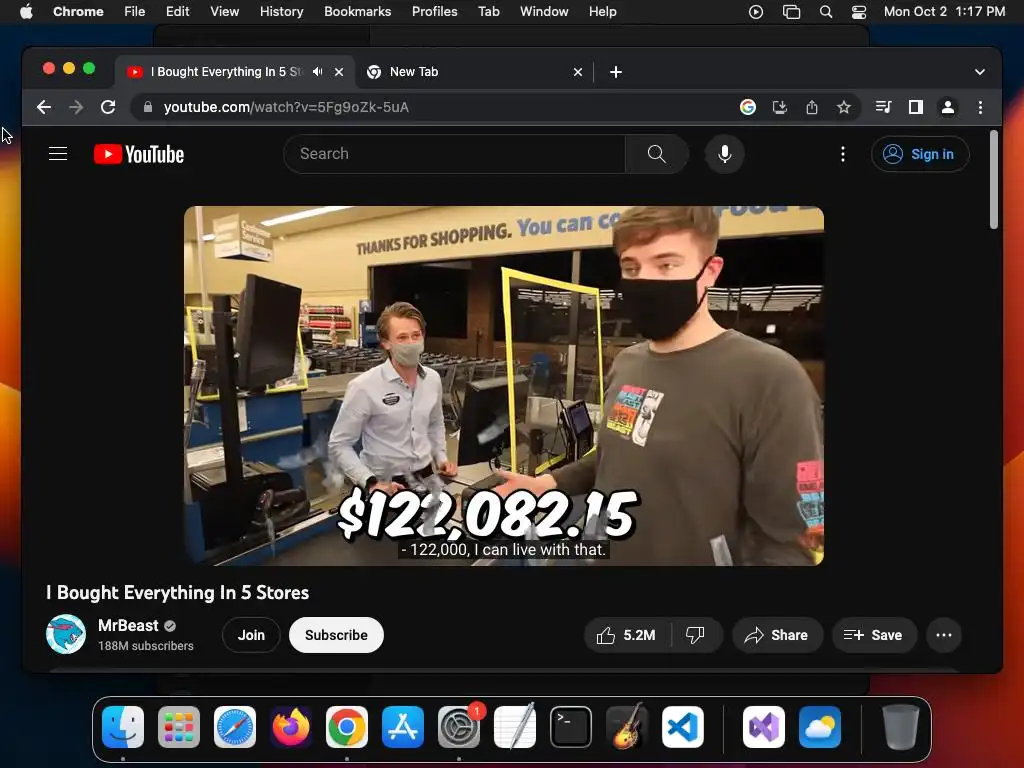
Task: Open the History menu
Action: click(x=281, y=12)
